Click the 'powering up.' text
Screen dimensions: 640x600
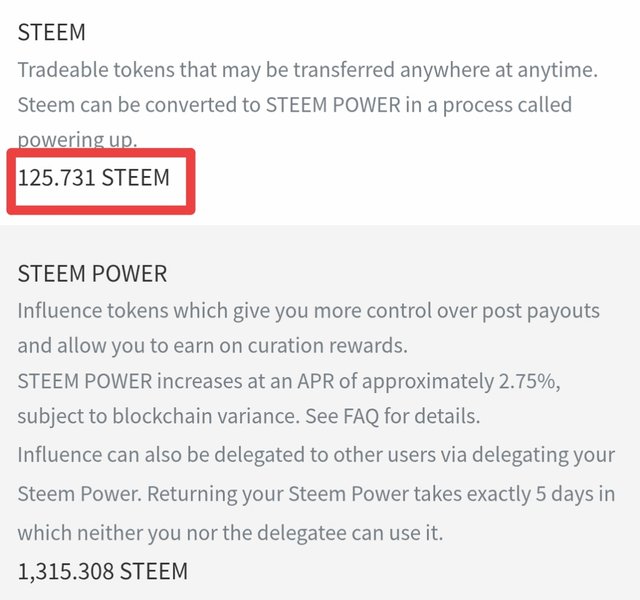click(x=78, y=141)
